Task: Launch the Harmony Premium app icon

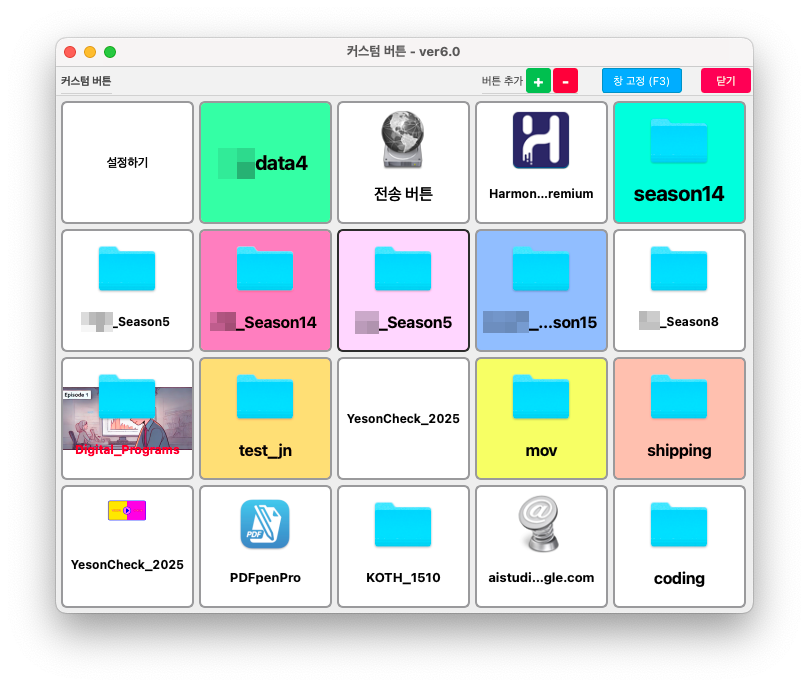Action: [x=541, y=140]
